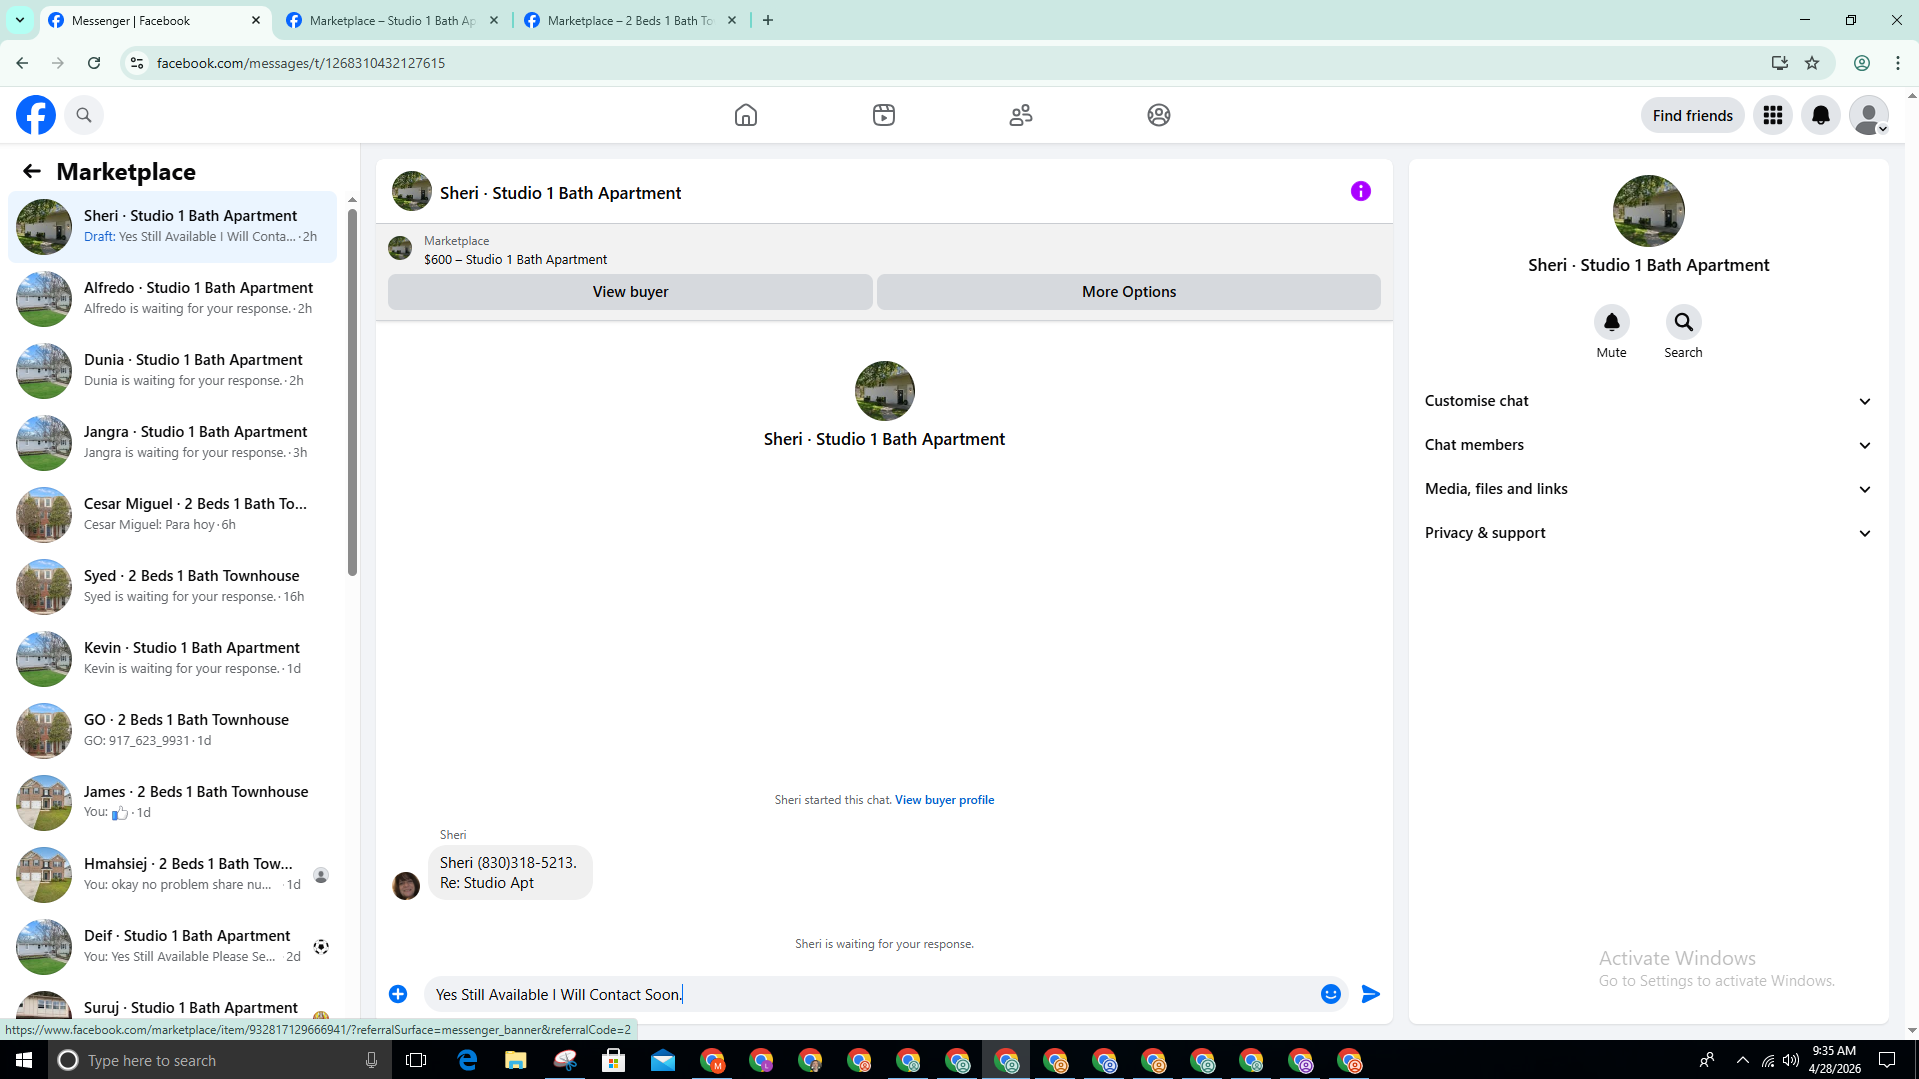
Task: Go to Home feed icon
Action: (746, 115)
